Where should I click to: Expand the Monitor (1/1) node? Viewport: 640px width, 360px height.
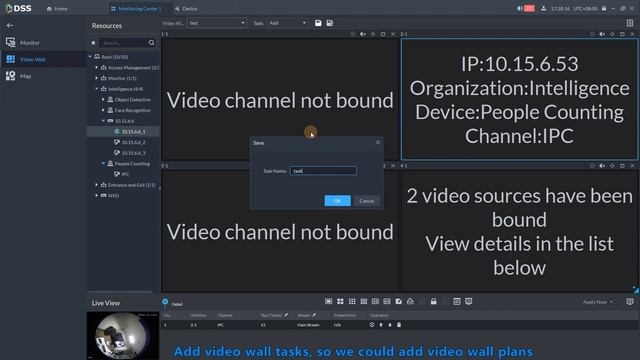(97, 78)
